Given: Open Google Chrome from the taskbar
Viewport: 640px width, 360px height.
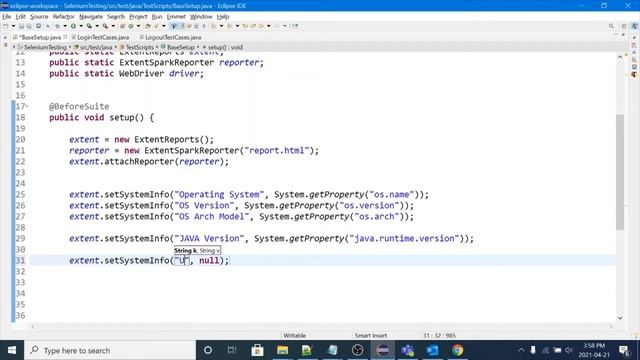Looking at the screenshot, I should (458, 350).
